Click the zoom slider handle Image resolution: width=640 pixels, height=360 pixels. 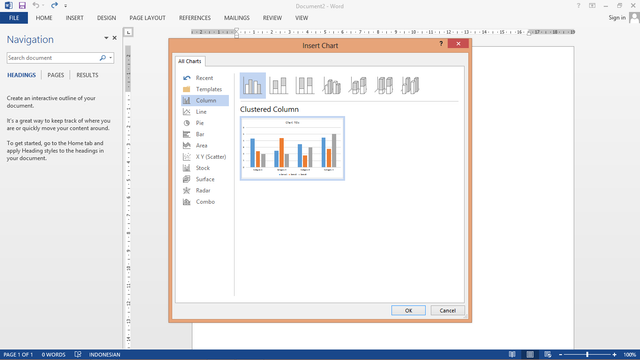point(587,355)
